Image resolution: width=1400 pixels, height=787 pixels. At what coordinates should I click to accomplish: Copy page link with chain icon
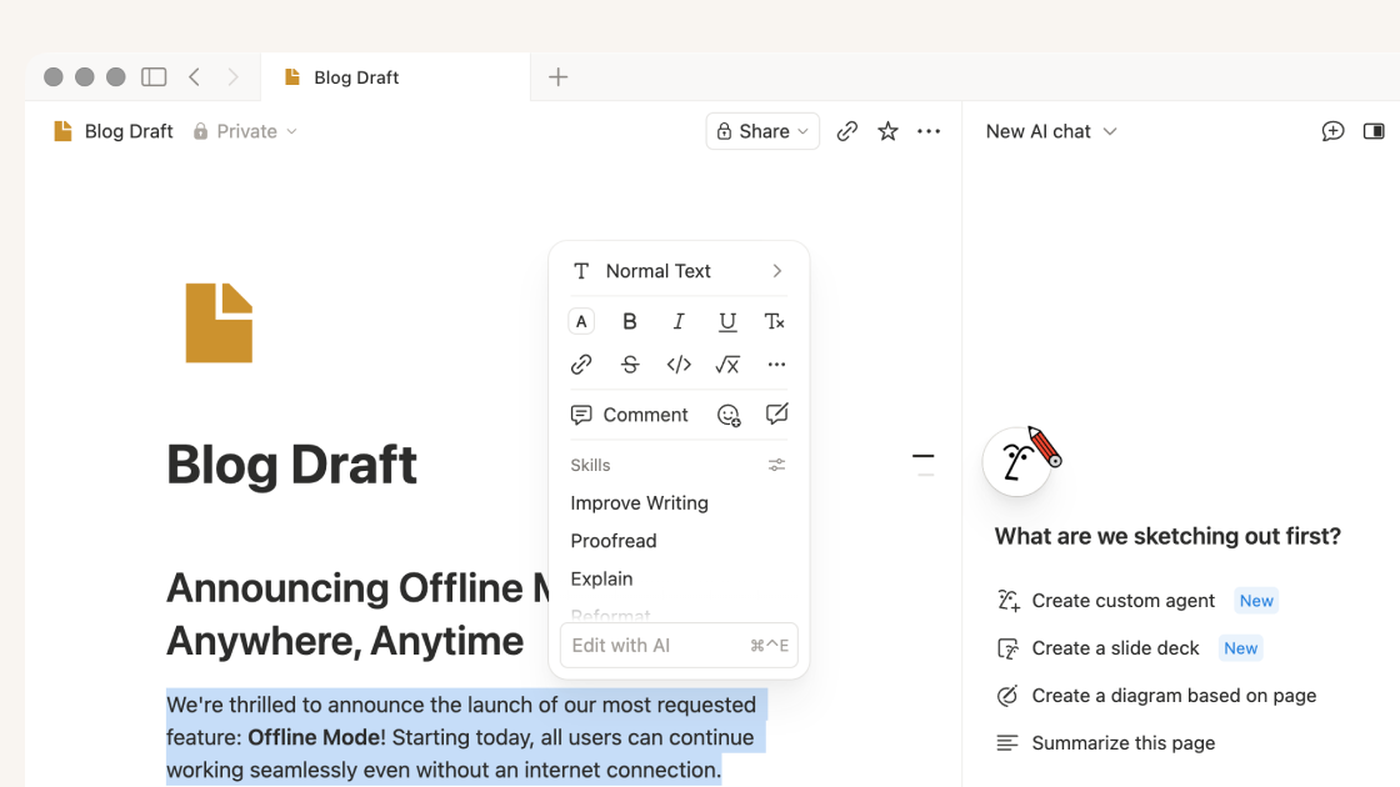click(x=847, y=131)
